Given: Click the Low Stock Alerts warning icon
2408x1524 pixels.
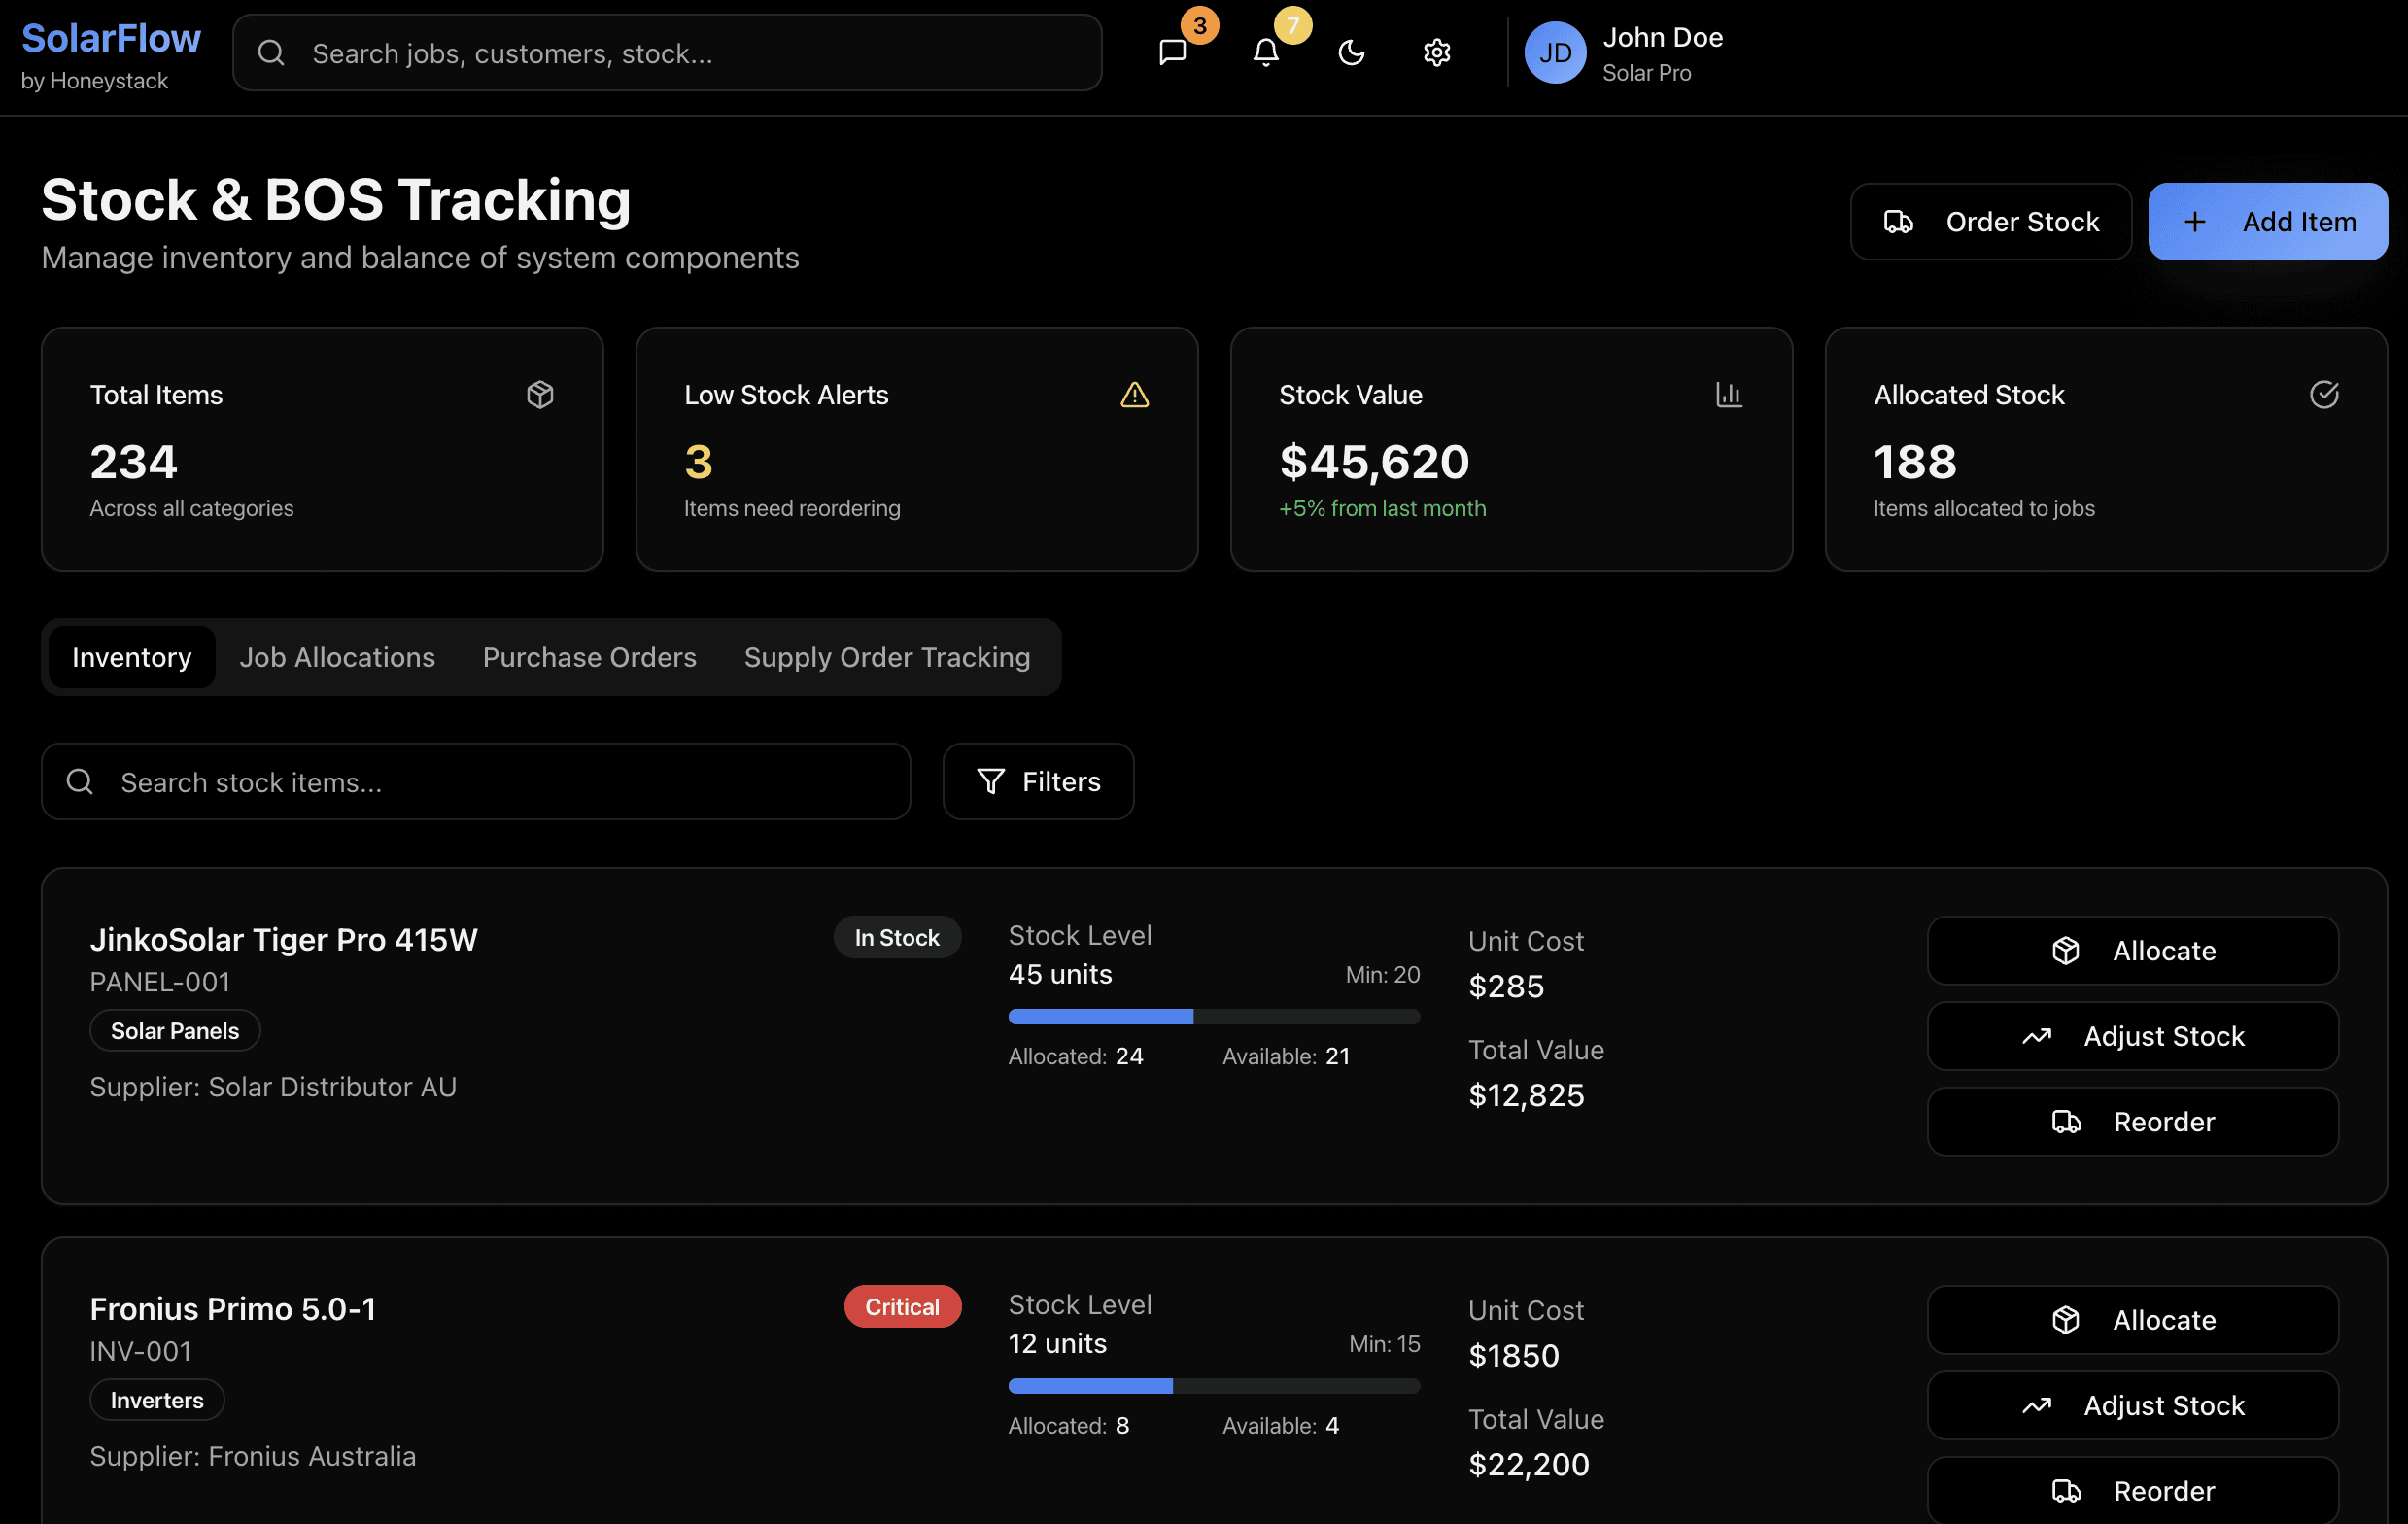Looking at the screenshot, I should (x=1134, y=395).
